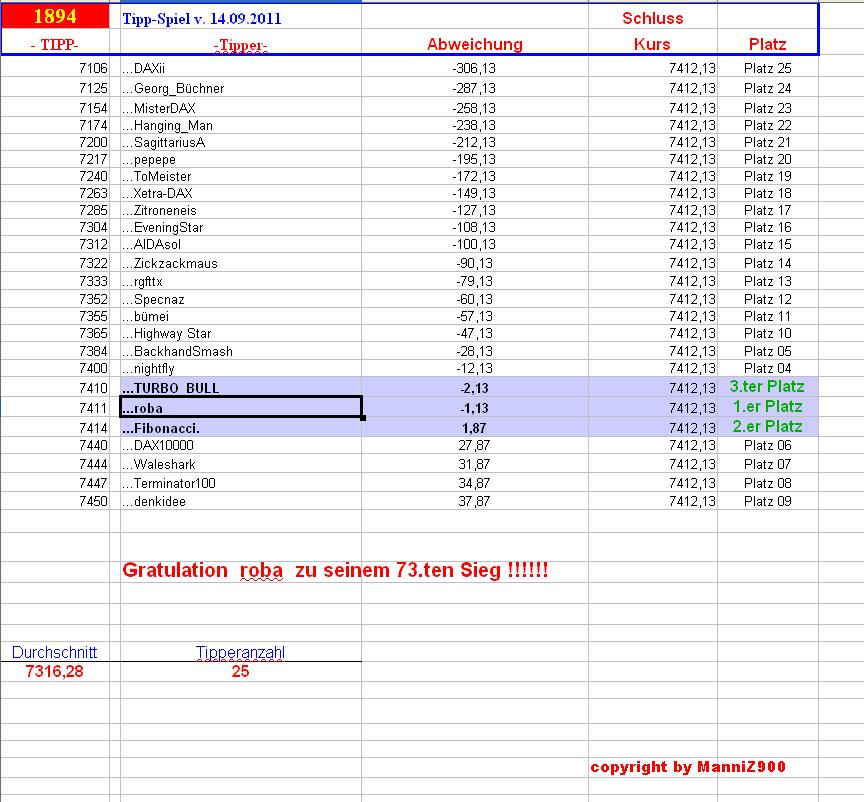Select green '1.er Platz' cell
The image size is (864, 802).
click(768, 407)
